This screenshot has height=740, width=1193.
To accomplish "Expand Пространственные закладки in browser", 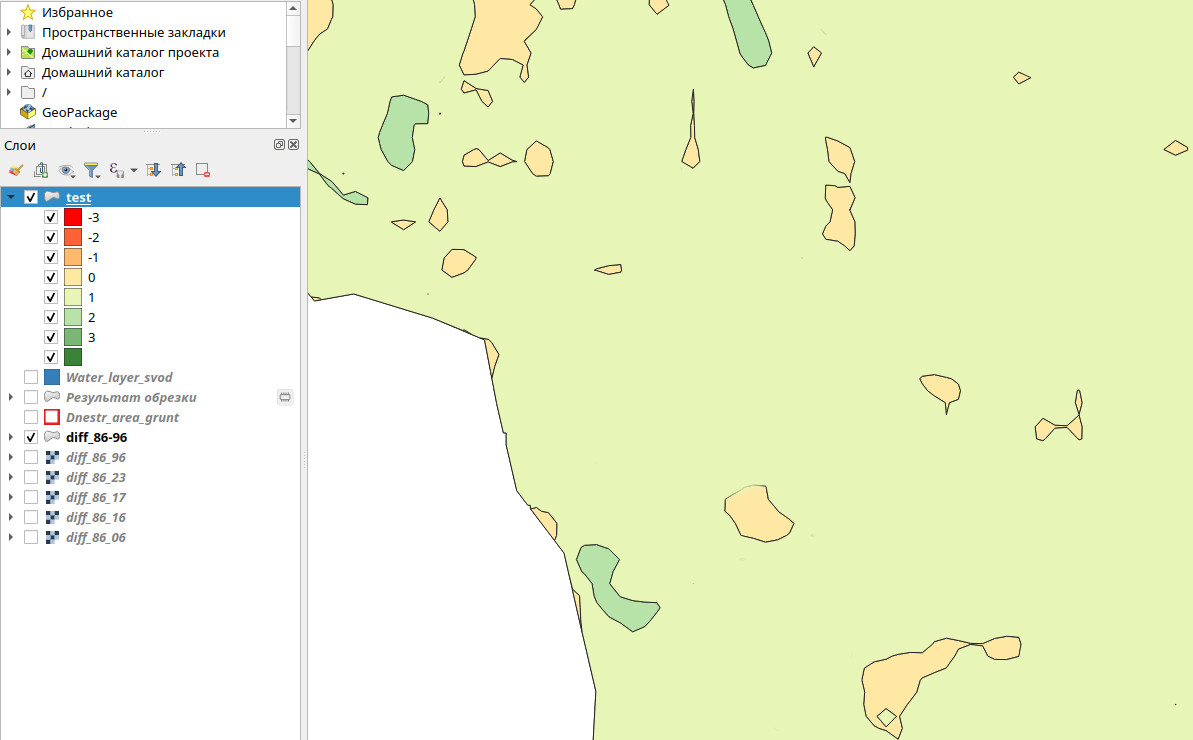I will [x=9, y=32].
